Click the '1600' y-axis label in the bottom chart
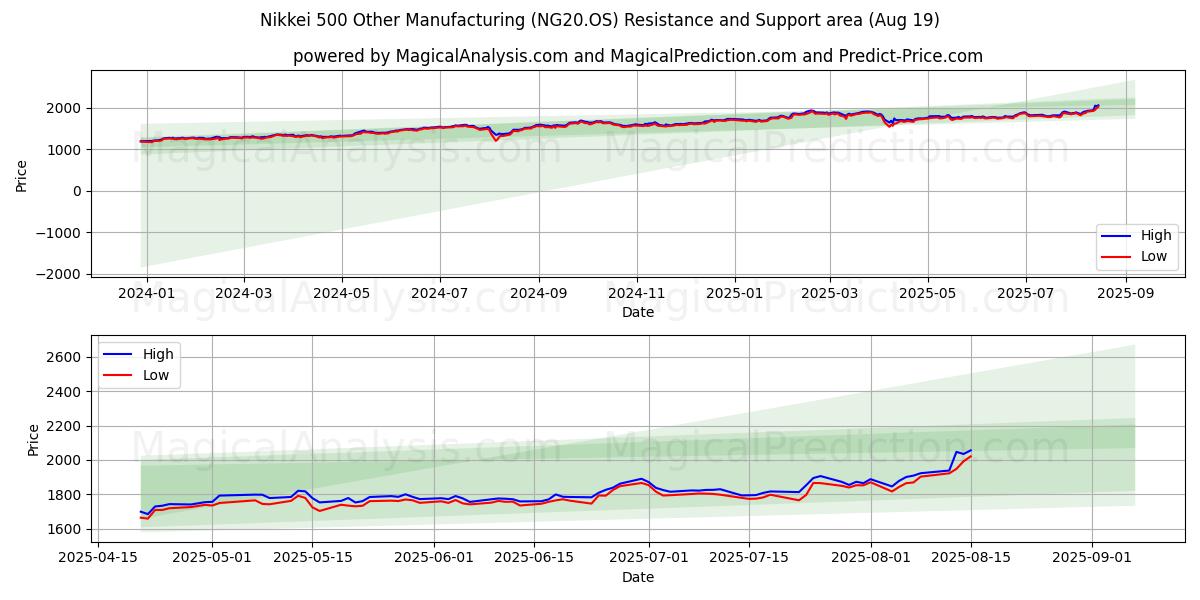1200x600 pixels. pos(67,529)
